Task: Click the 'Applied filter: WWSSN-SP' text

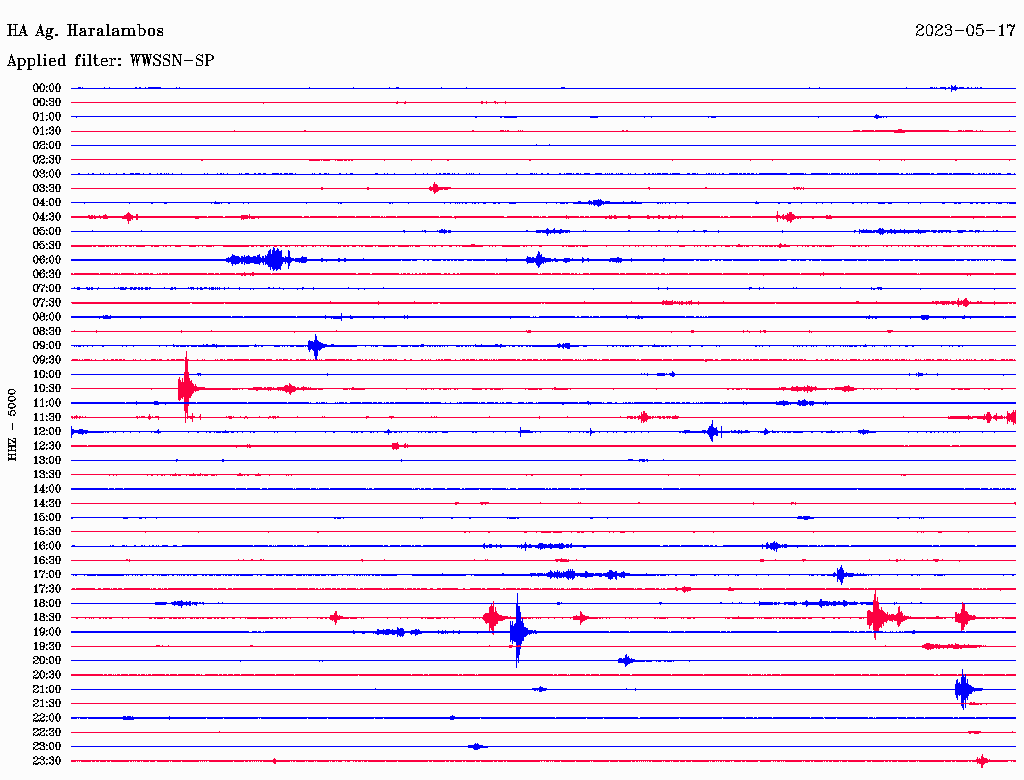Action: click(x=110, y=61)
